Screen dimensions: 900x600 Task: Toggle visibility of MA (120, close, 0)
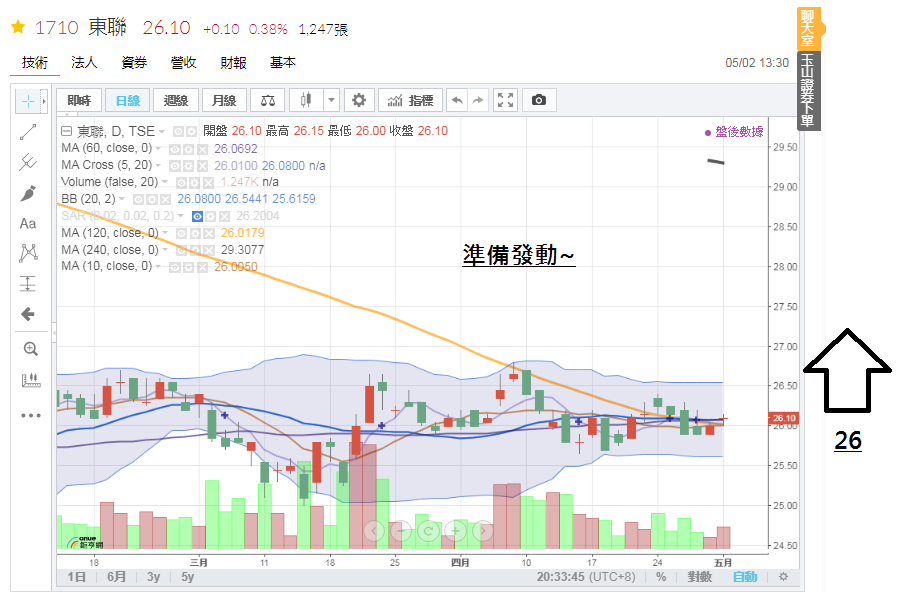point(181,234)
